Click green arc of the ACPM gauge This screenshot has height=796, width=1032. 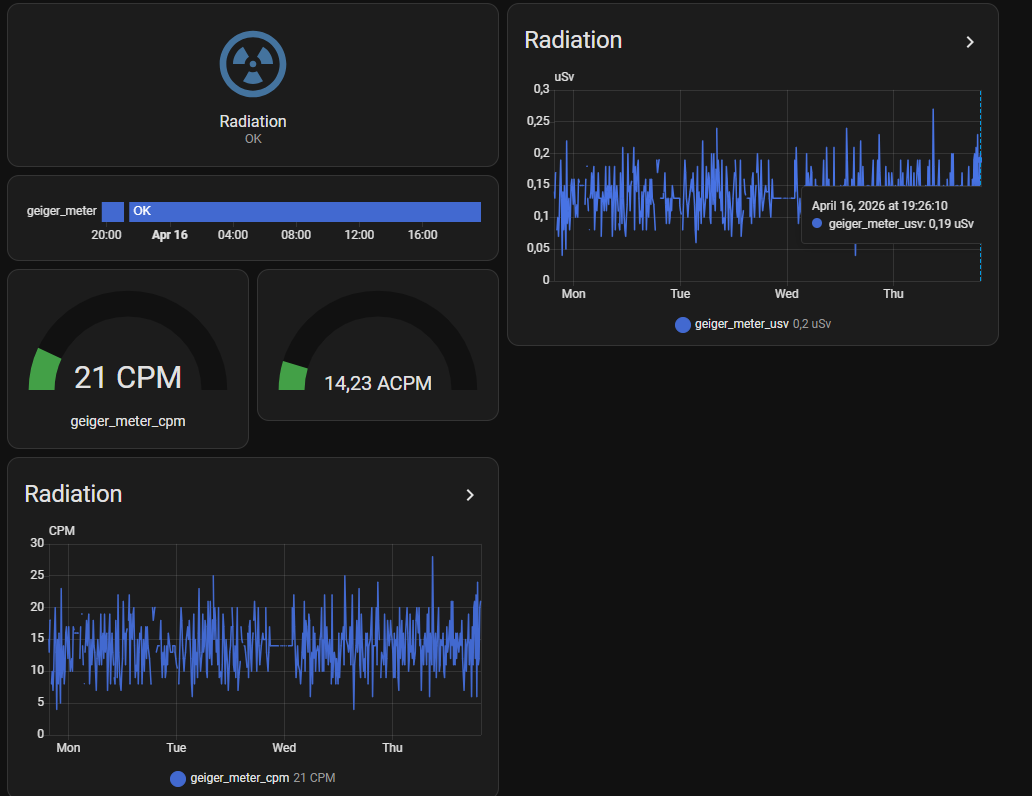click(x=292, y=376)
